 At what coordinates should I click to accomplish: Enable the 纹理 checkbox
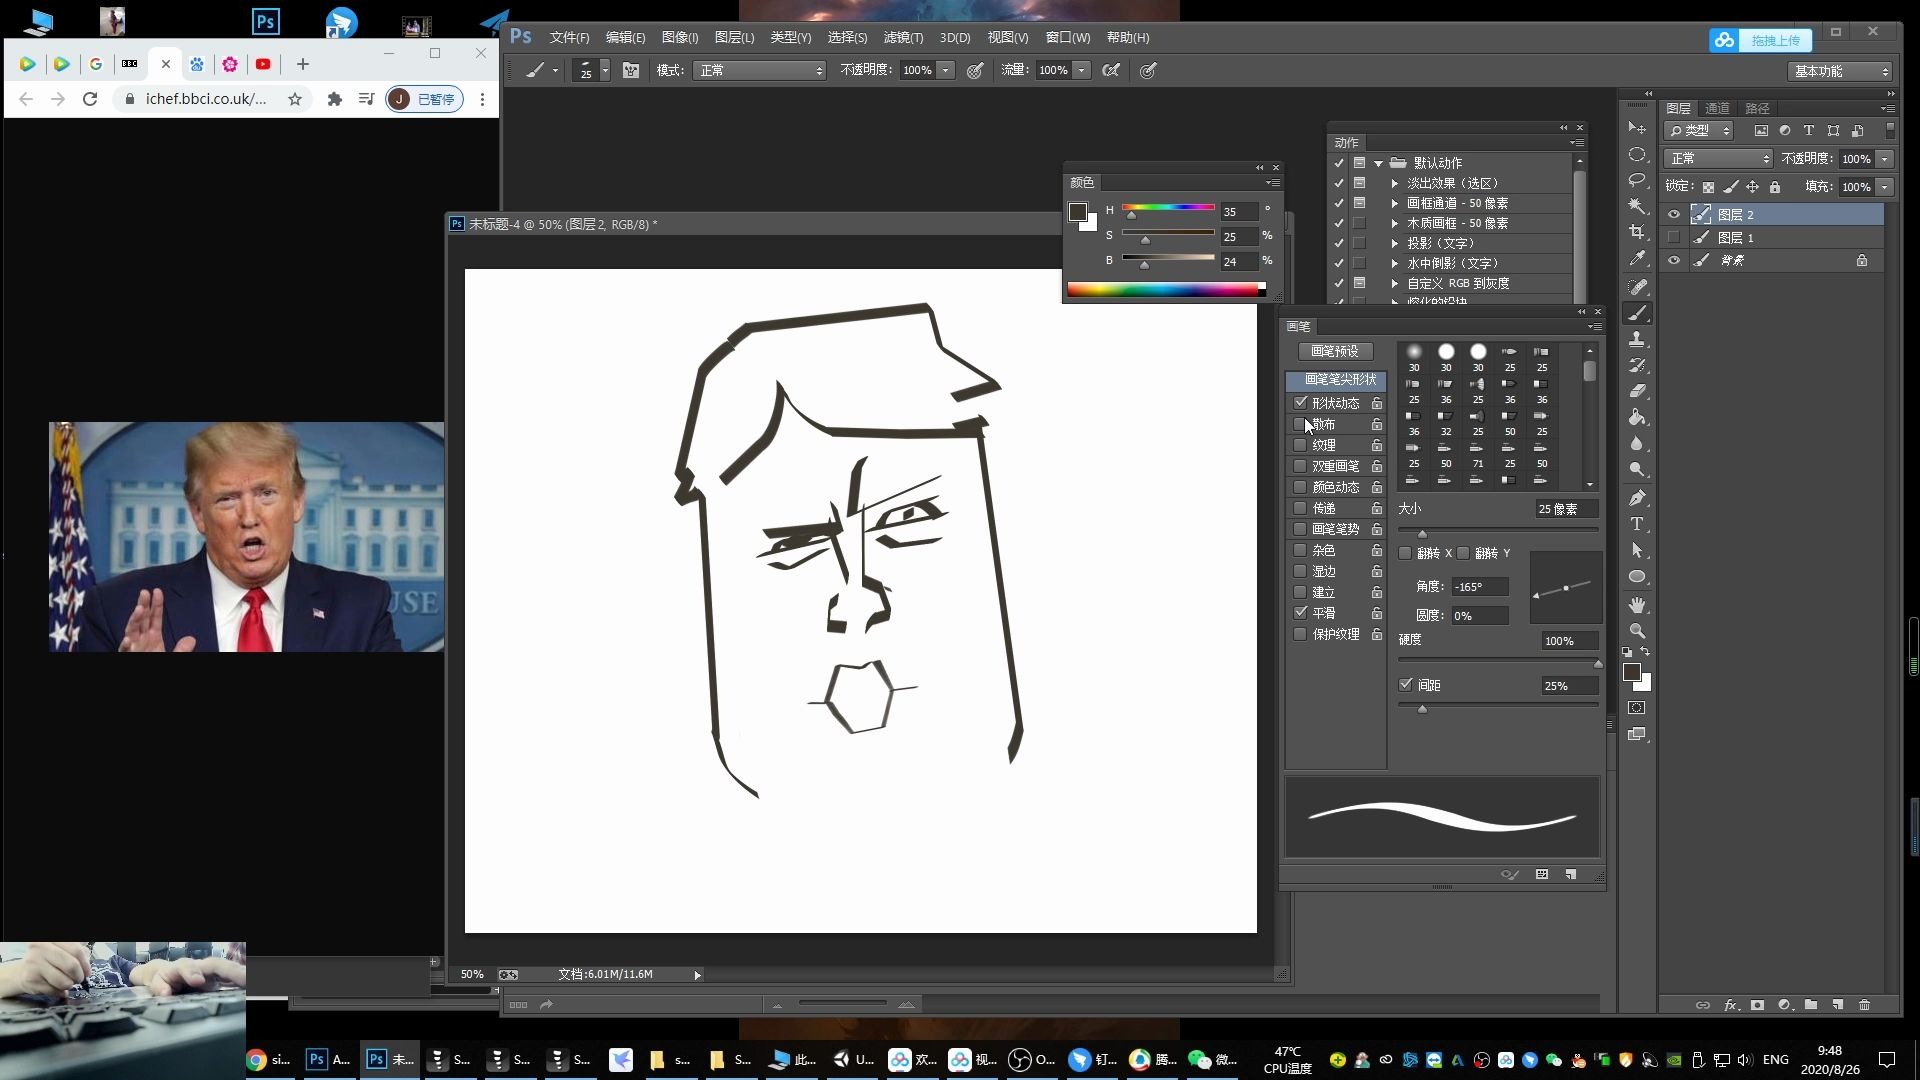pyautogui.click(x=1300, y=445)
